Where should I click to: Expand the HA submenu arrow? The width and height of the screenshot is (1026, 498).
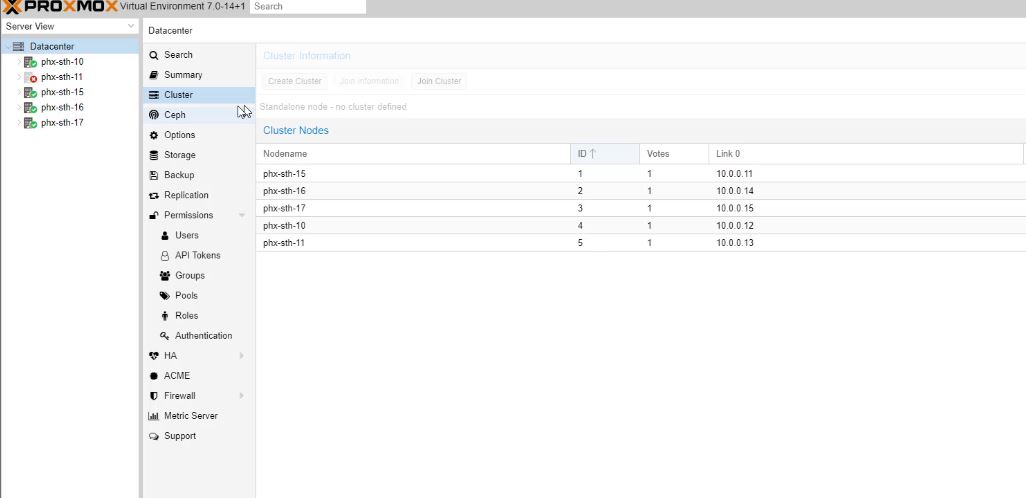pos(241,356)
